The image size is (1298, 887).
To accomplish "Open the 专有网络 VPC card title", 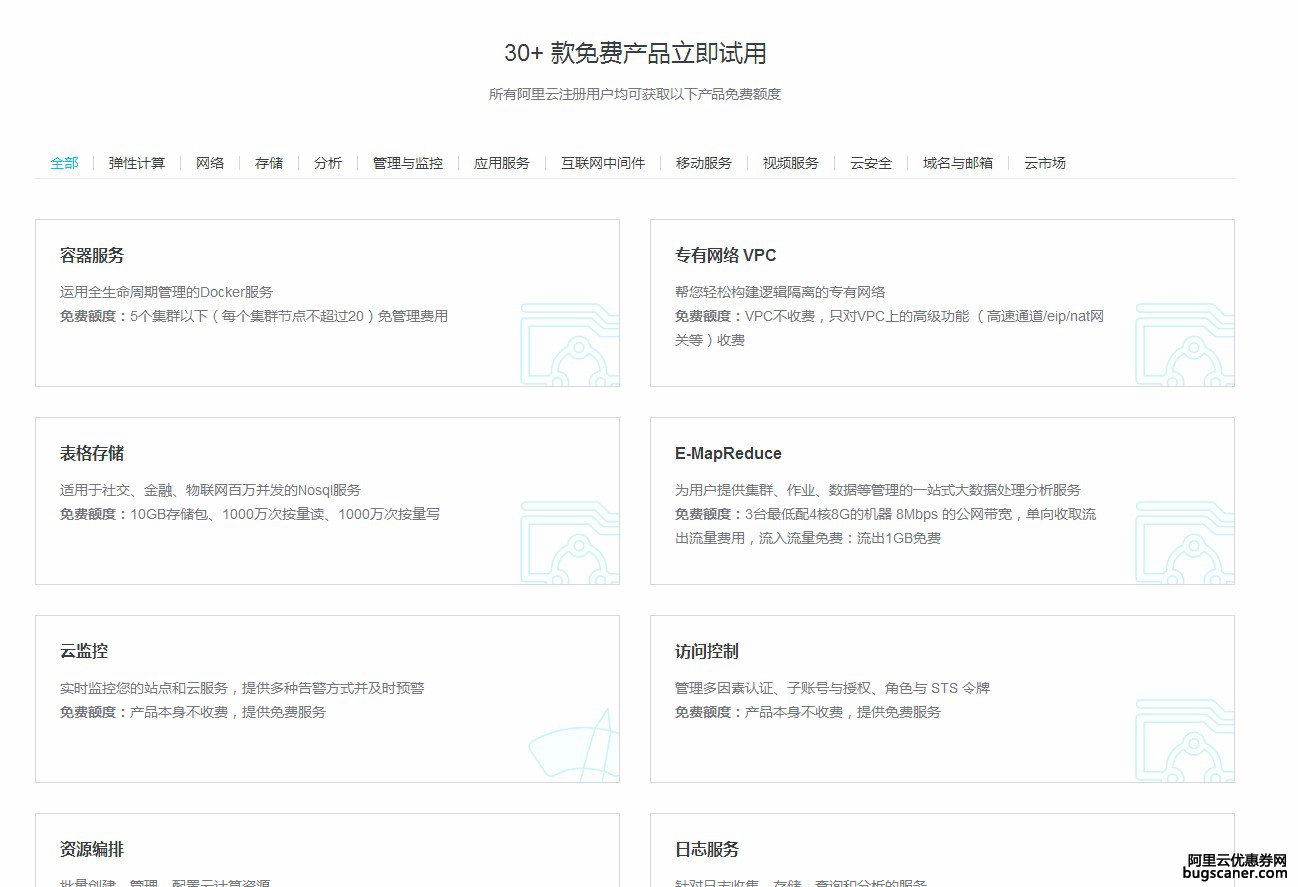I will (x=726, y=256).
